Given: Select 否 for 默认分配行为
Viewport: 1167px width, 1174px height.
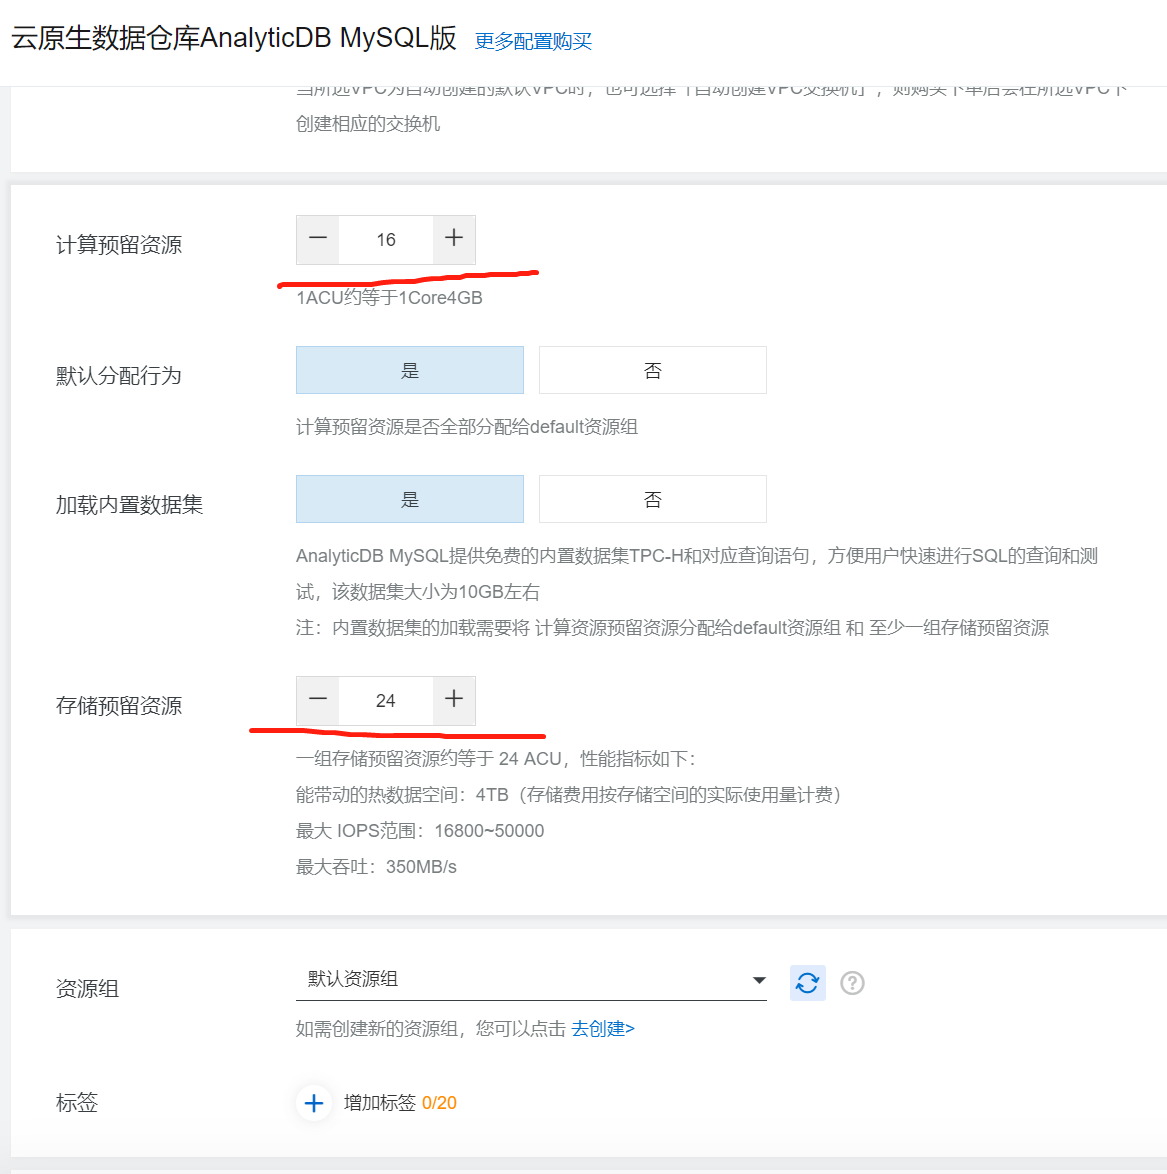Looking at the screenshot, I should (x=653, y=370).
